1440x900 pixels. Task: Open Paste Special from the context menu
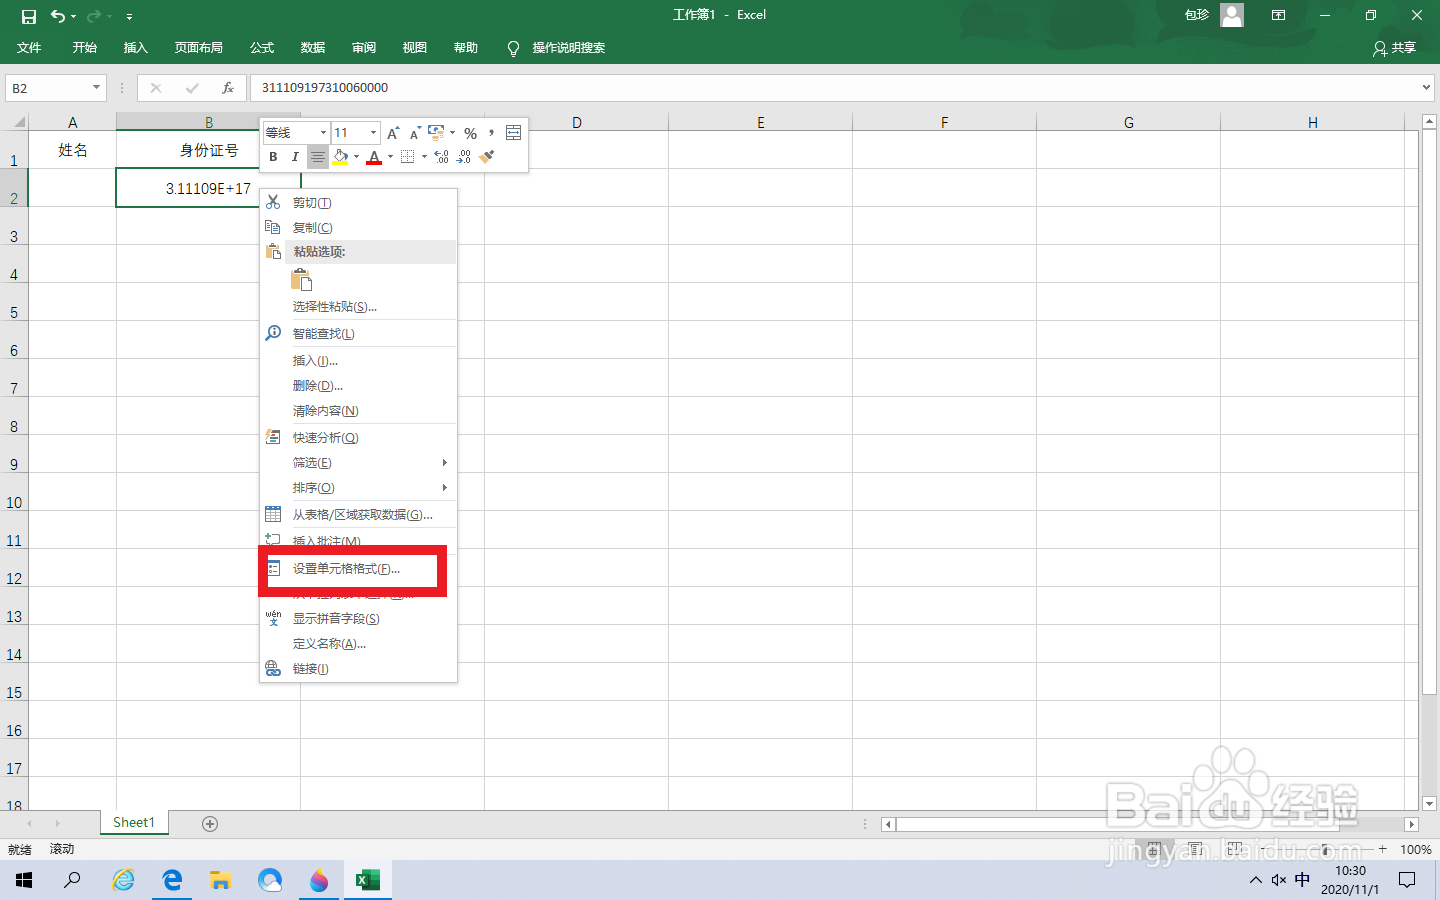click(358, 306)
